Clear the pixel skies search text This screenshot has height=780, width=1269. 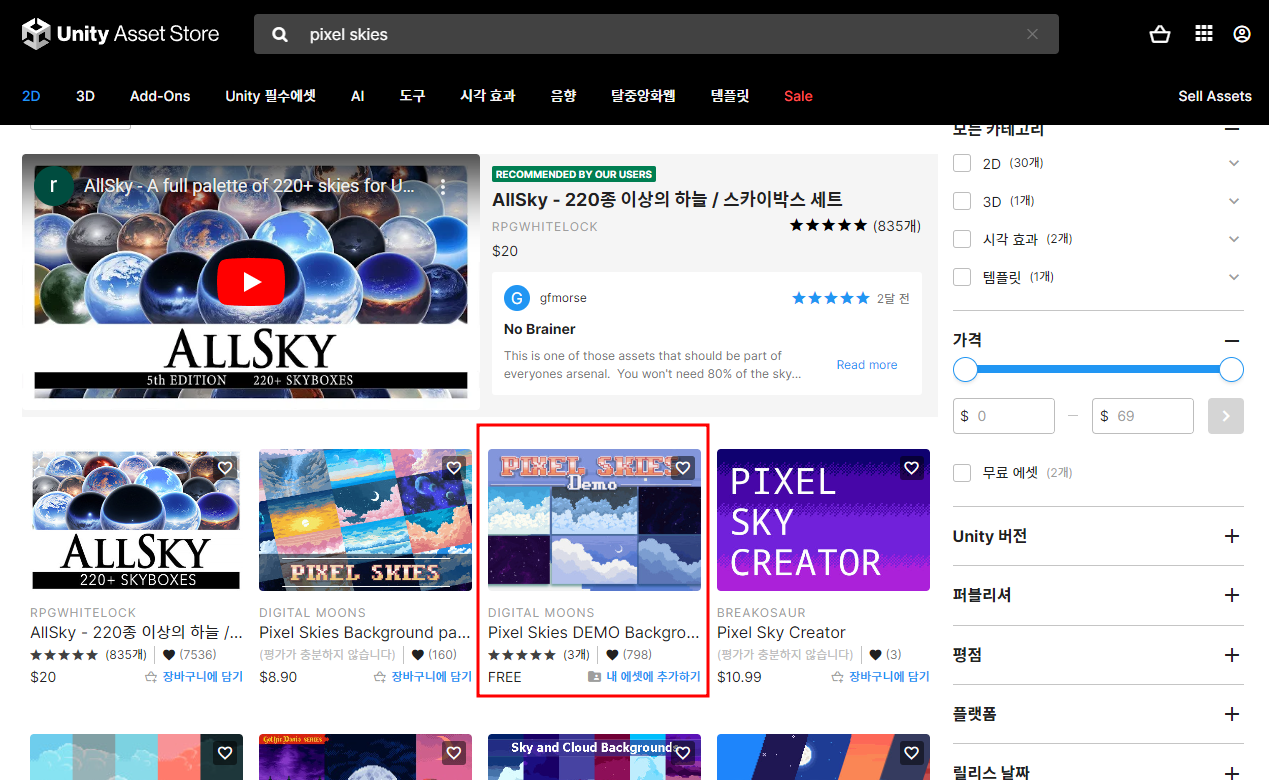coord(1032,34)
